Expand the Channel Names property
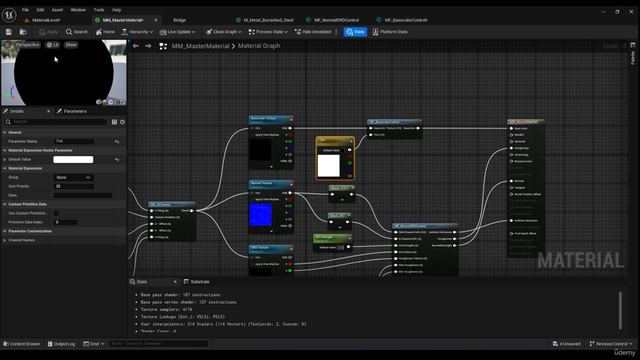Screen dimensions: 640x360 (5, 240)
